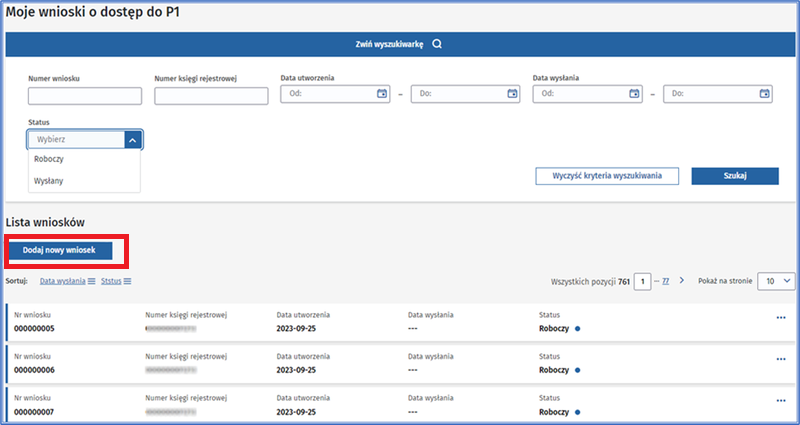This screenshot has width=800, height=425.
Task: Focus the Numer wniosku input field
Action: click(85, 96)
